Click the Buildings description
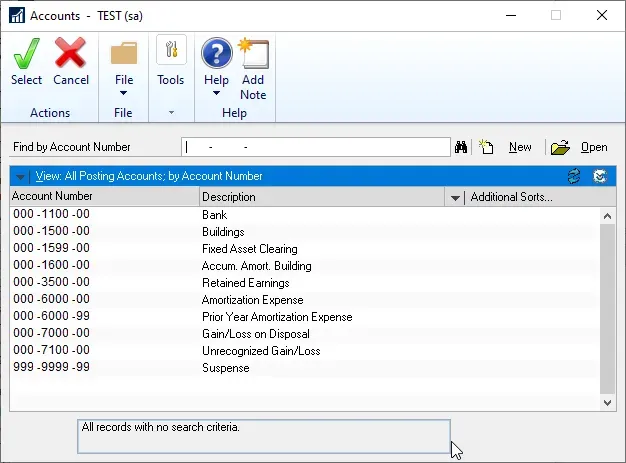 [223, 232]
